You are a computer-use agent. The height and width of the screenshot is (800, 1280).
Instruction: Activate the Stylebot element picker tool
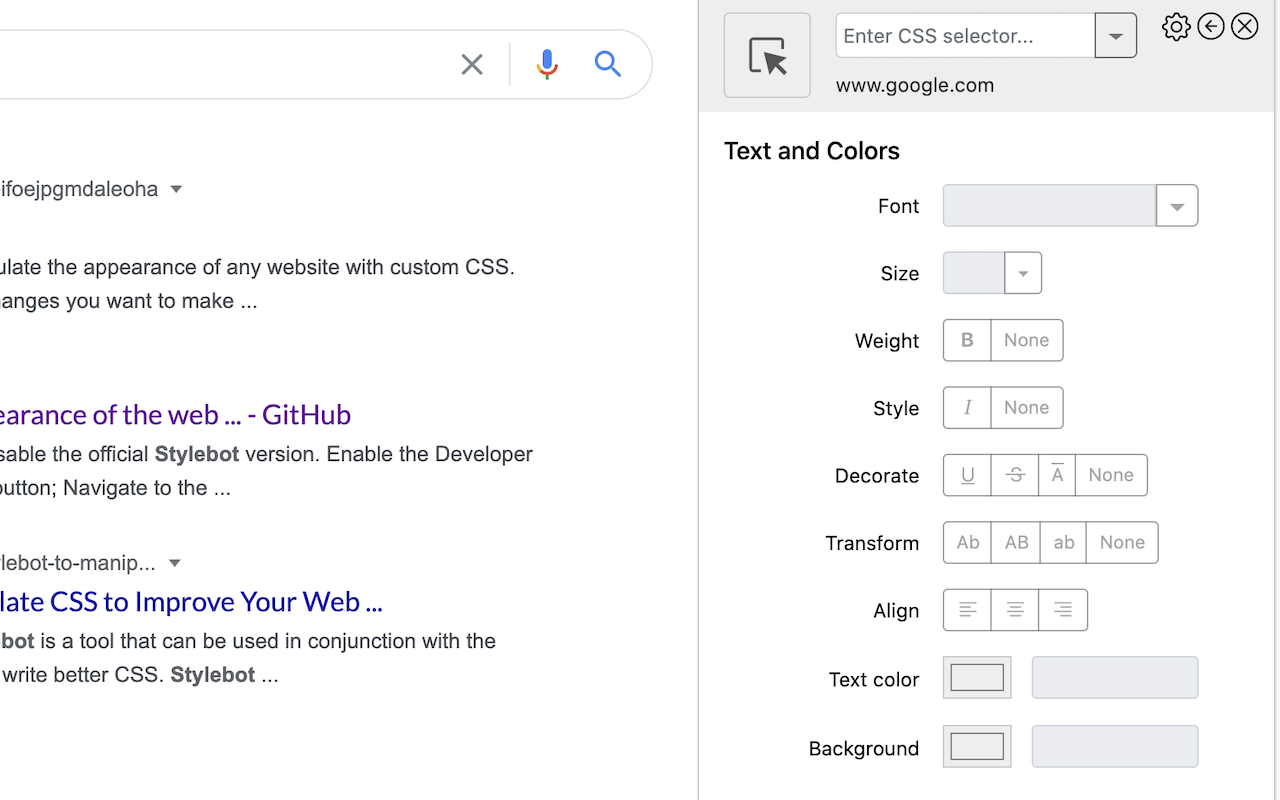(766, 55)
